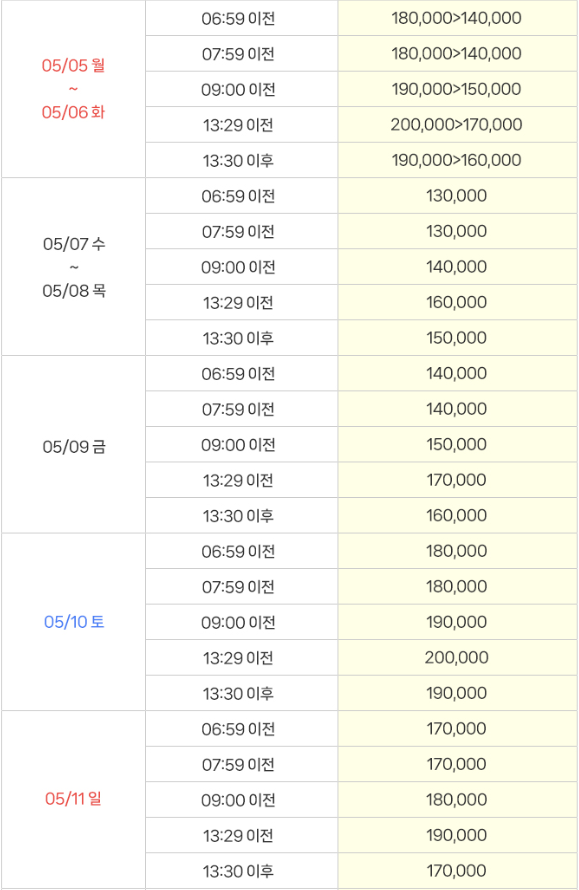Select the 160,000 price under 05/07~05/08
This screenshot has height=890, width=579.
point(457,303)
